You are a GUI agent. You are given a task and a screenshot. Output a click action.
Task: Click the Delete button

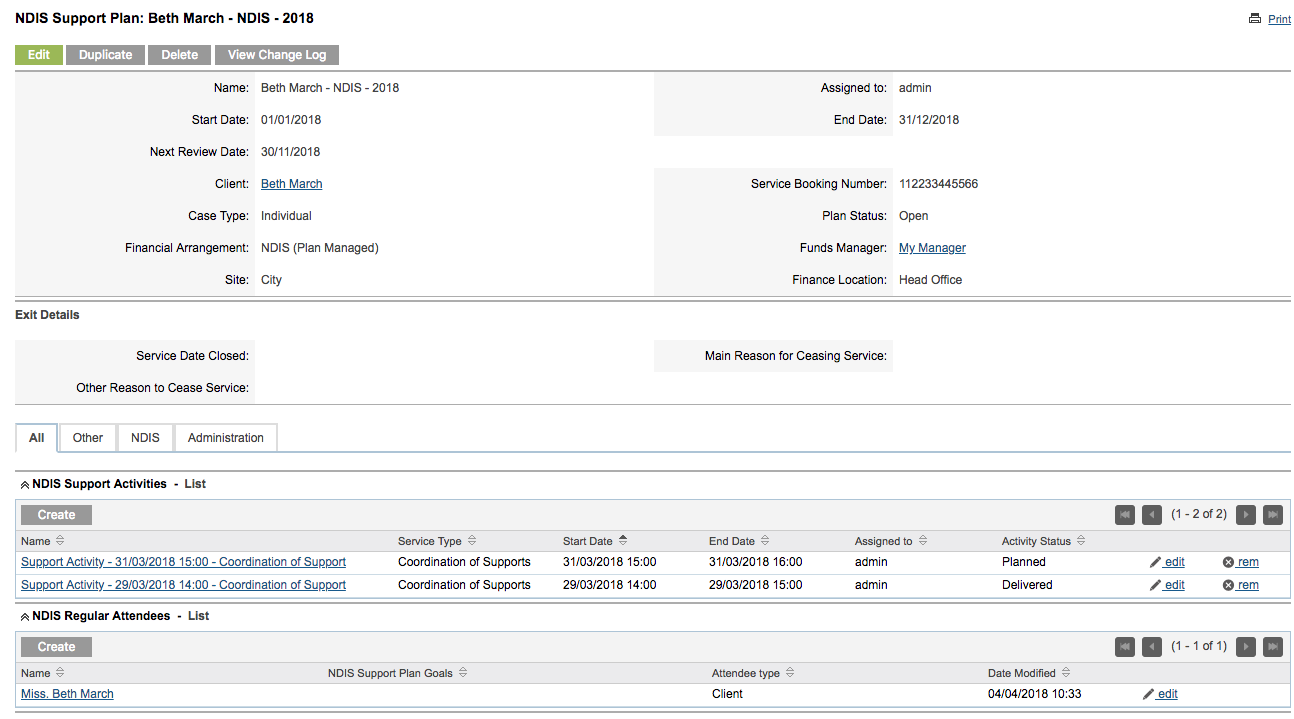coord(180,55)
